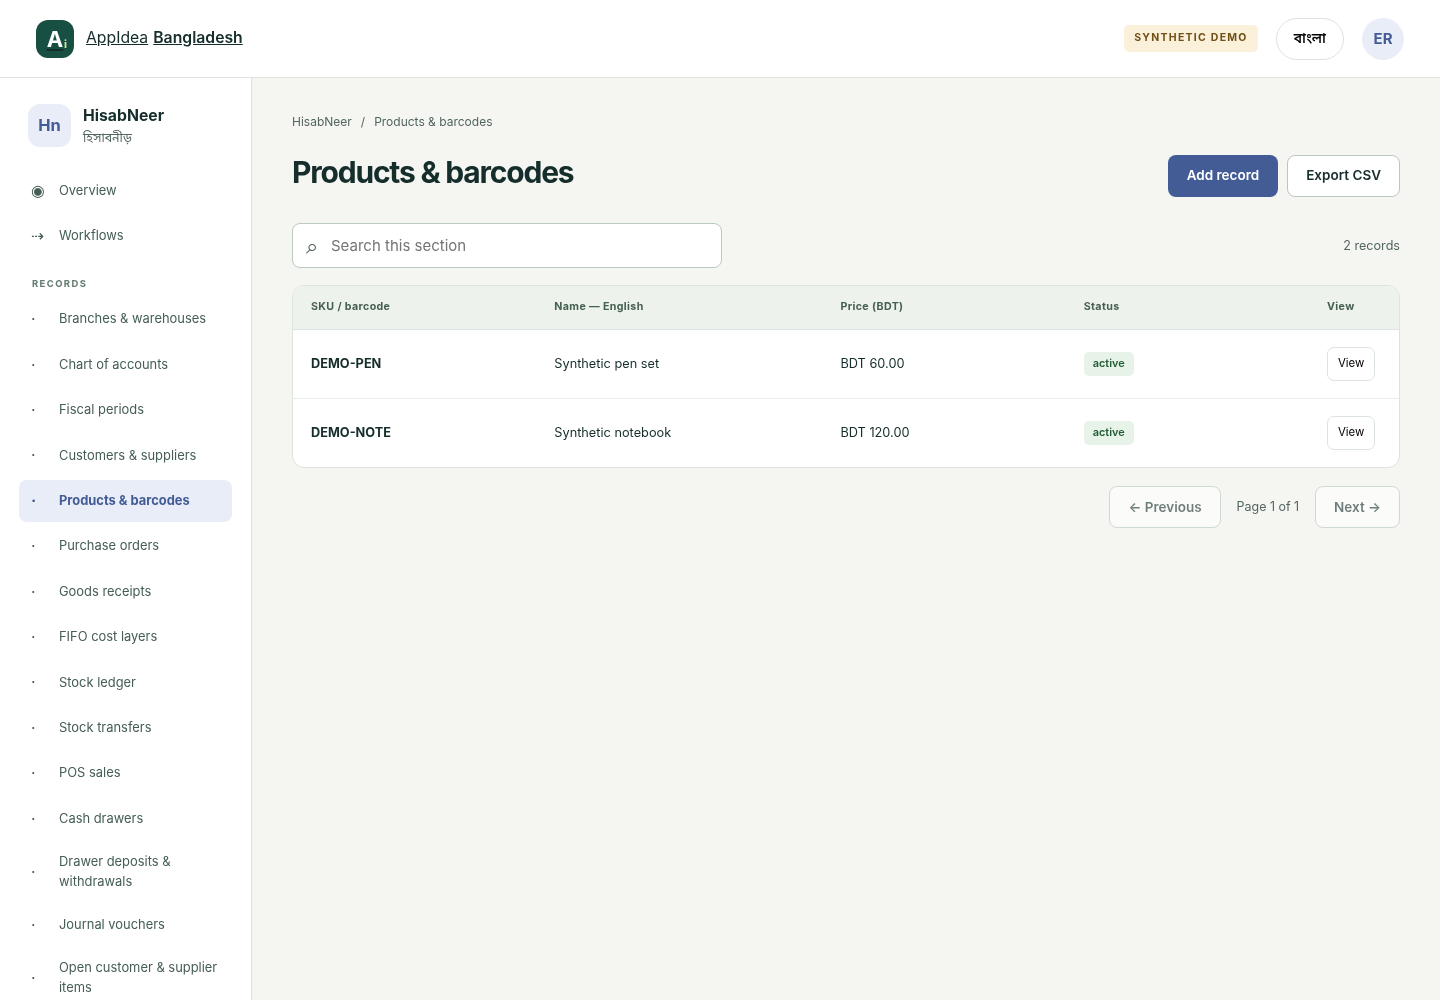Open Customers & suppliers

[x=125, y=455]
